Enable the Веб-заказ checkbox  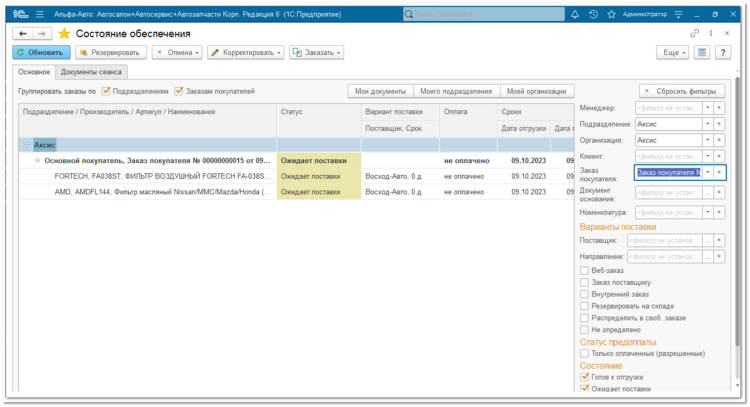point(584,271)
